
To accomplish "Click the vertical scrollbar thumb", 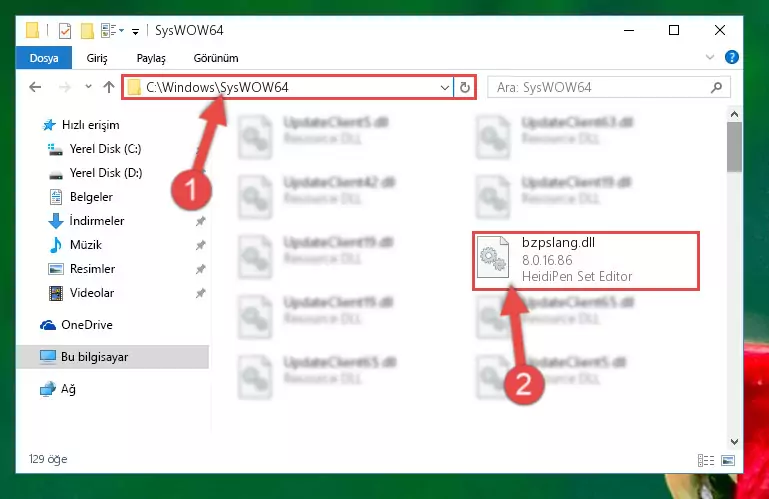I will click(734, 147).
